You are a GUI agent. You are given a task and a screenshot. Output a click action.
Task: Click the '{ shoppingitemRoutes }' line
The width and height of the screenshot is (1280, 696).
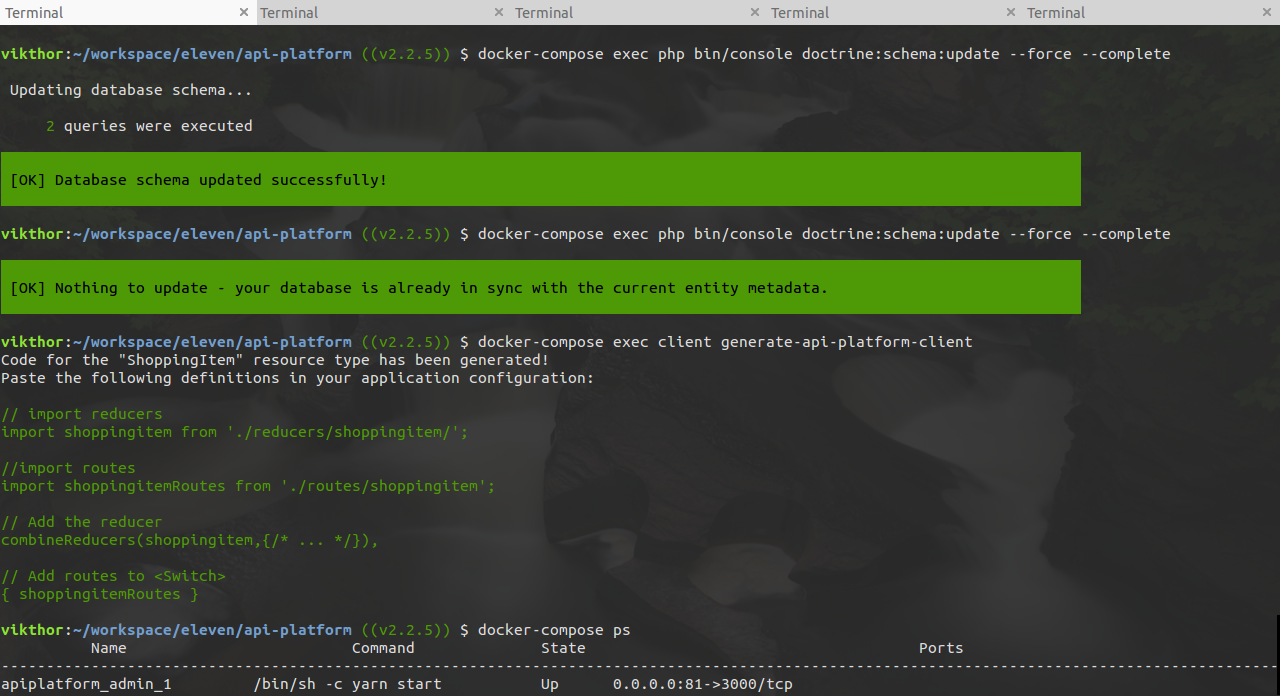(x=100, y=594)
